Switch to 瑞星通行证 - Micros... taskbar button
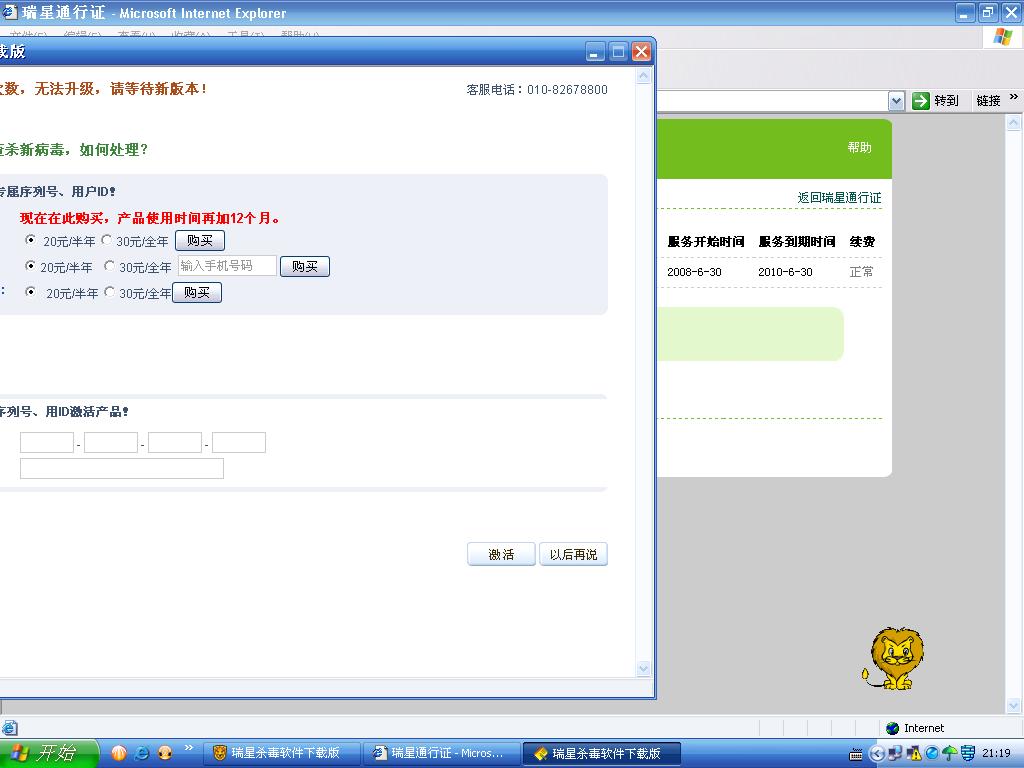The height and width of the screenshot is (768, 1024). pos(442,753)
